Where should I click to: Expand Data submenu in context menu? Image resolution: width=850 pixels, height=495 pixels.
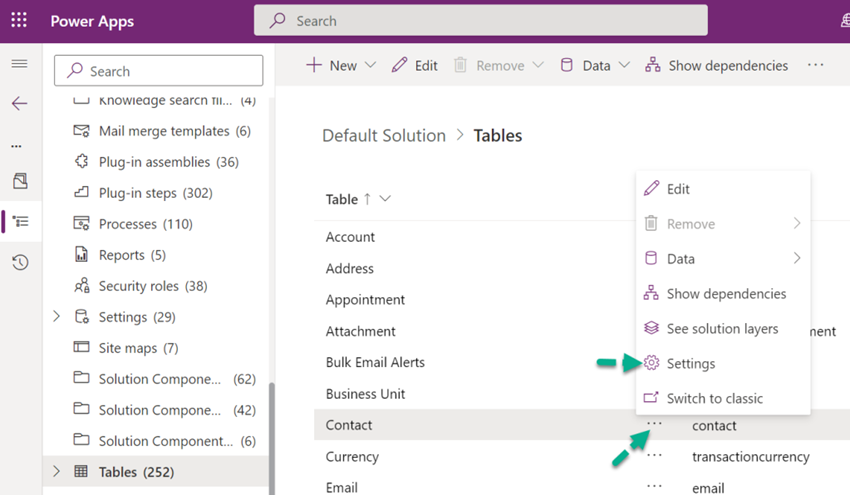tap(723, 259)
